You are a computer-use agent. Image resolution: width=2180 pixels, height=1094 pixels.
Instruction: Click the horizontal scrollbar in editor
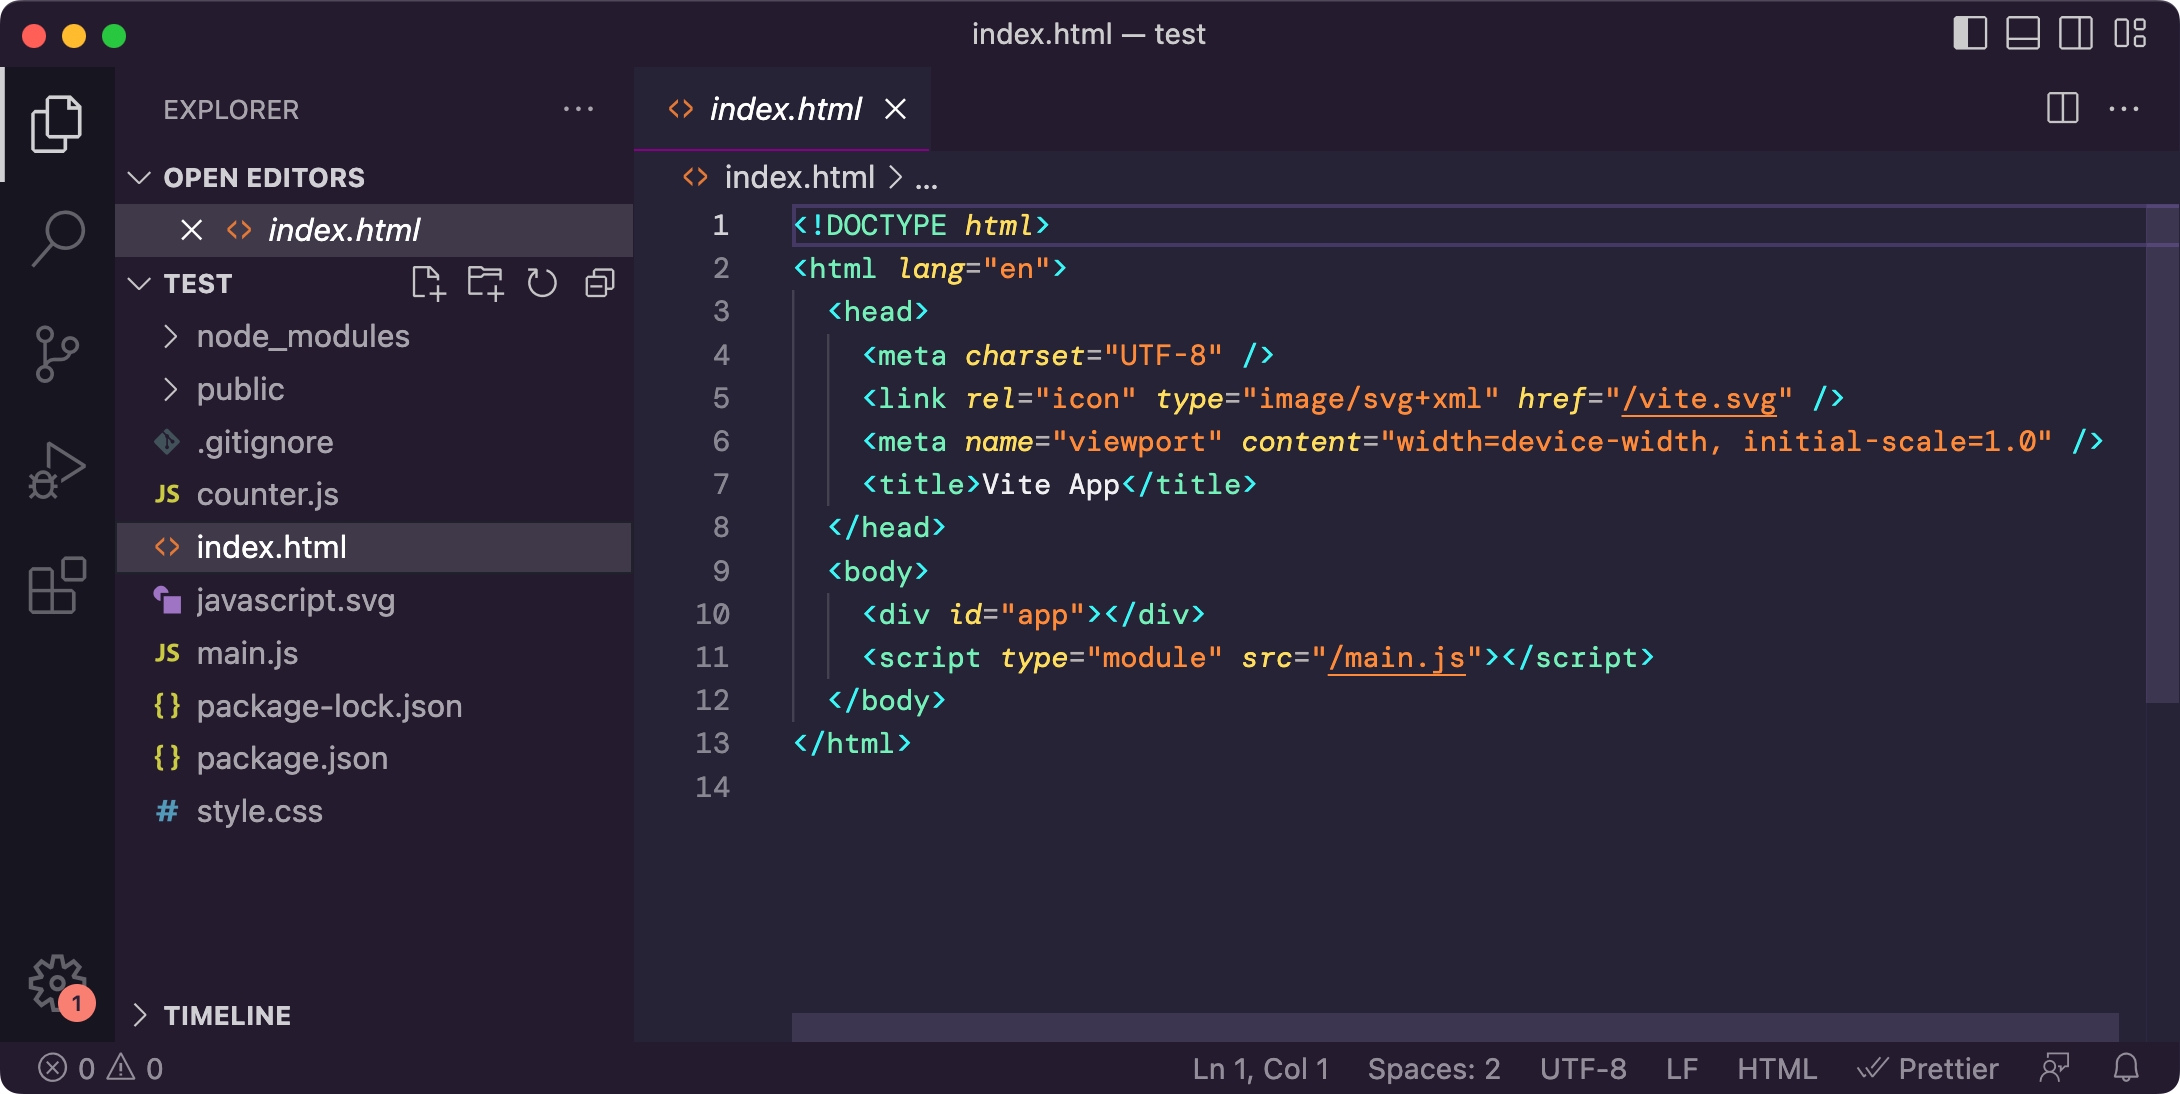pos(1454,1027)
